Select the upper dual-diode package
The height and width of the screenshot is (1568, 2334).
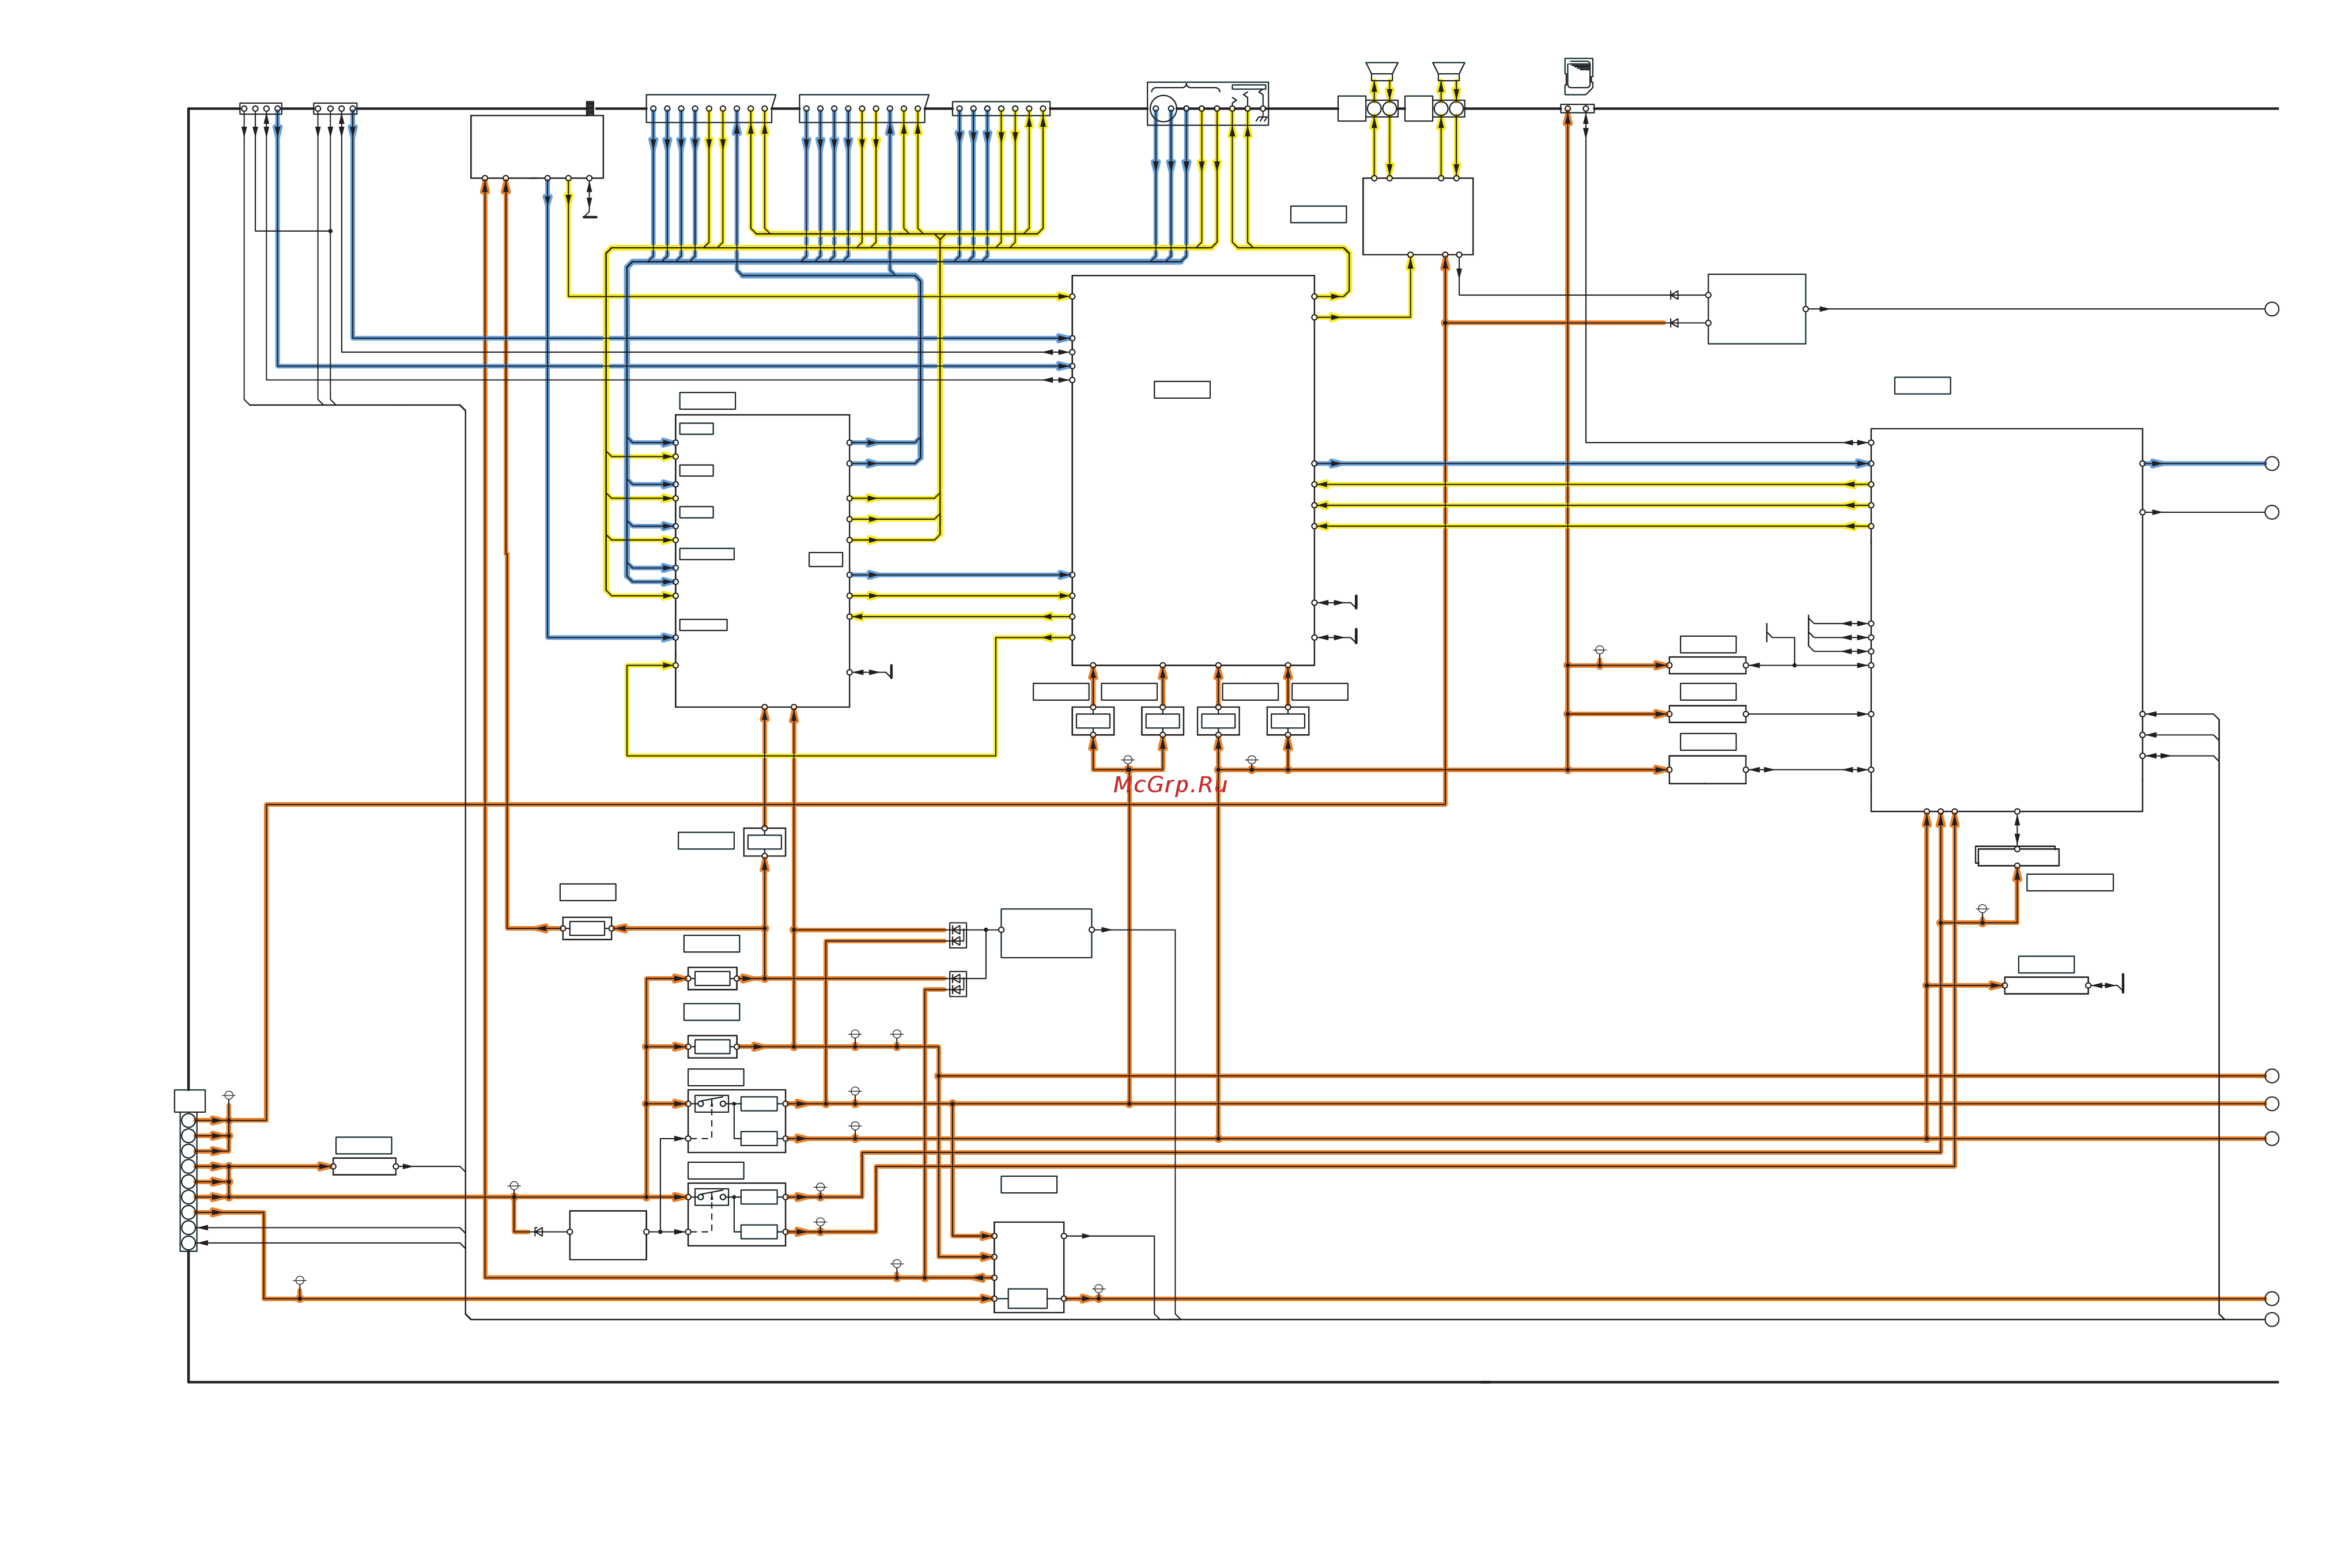pos(957,935)
